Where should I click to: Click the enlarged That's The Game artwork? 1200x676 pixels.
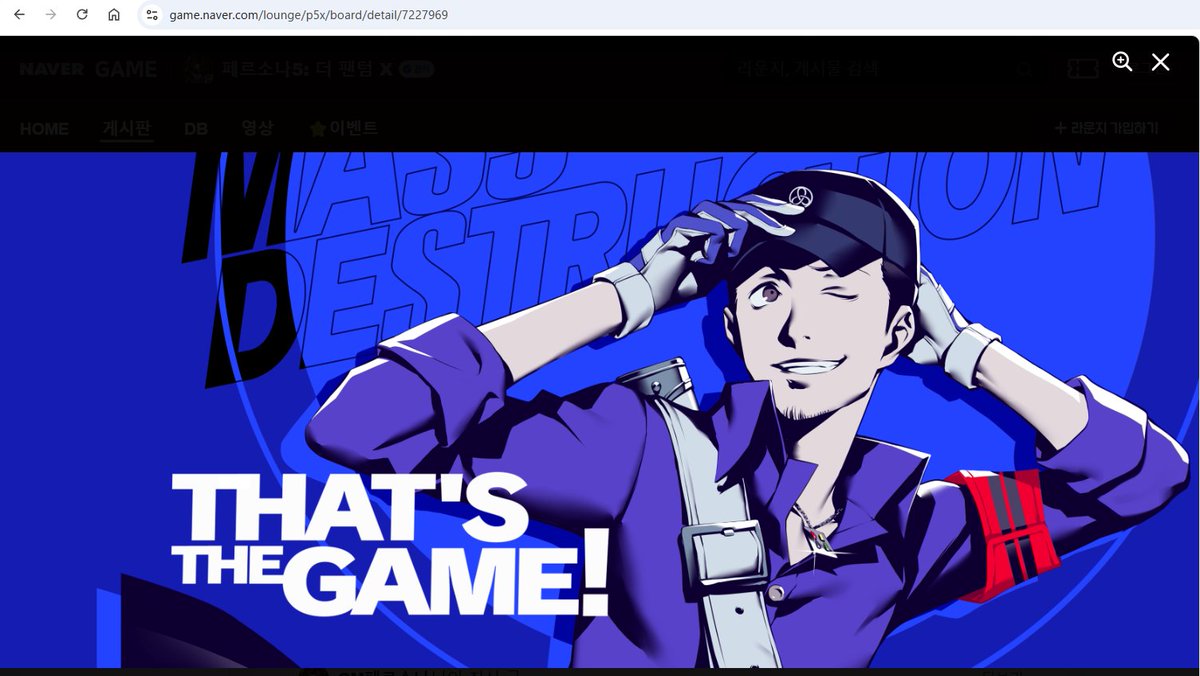click(x=600, y=409)
